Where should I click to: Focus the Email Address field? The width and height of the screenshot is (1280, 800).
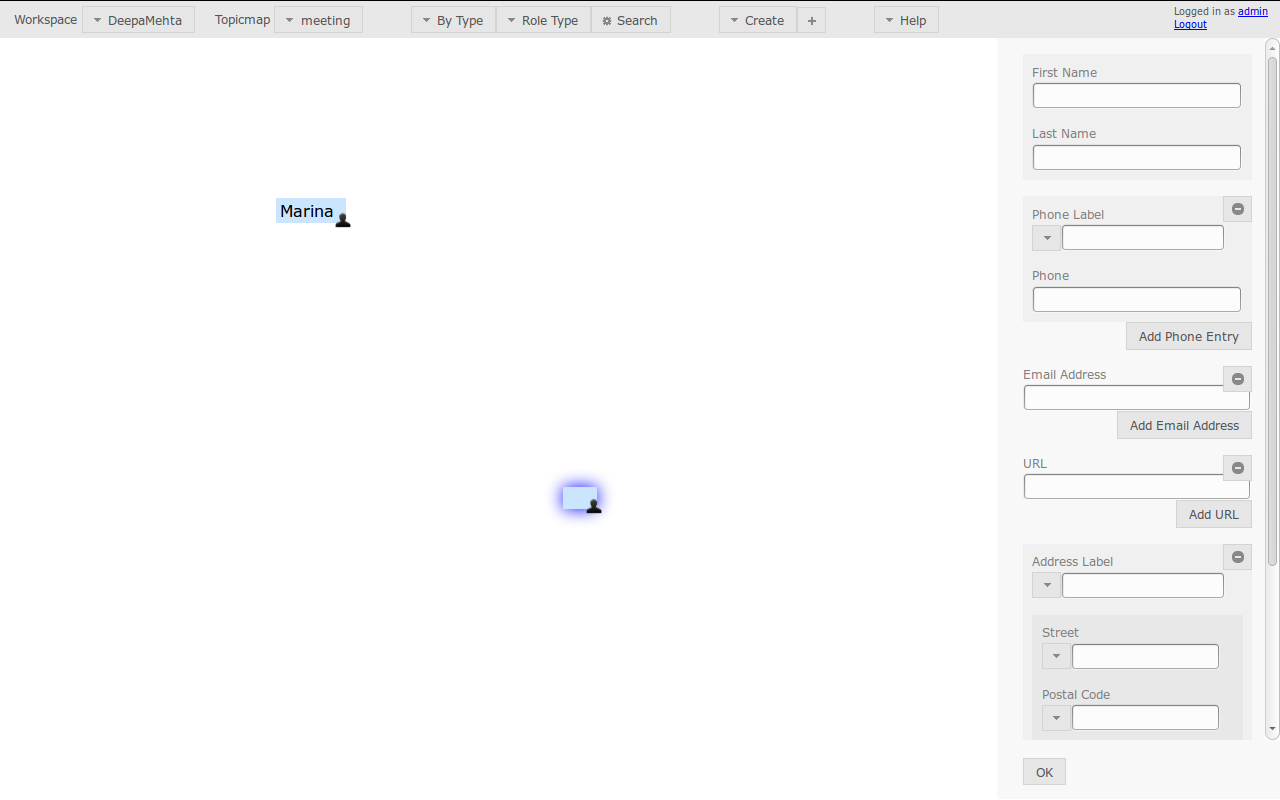[x=1137, y=398]
